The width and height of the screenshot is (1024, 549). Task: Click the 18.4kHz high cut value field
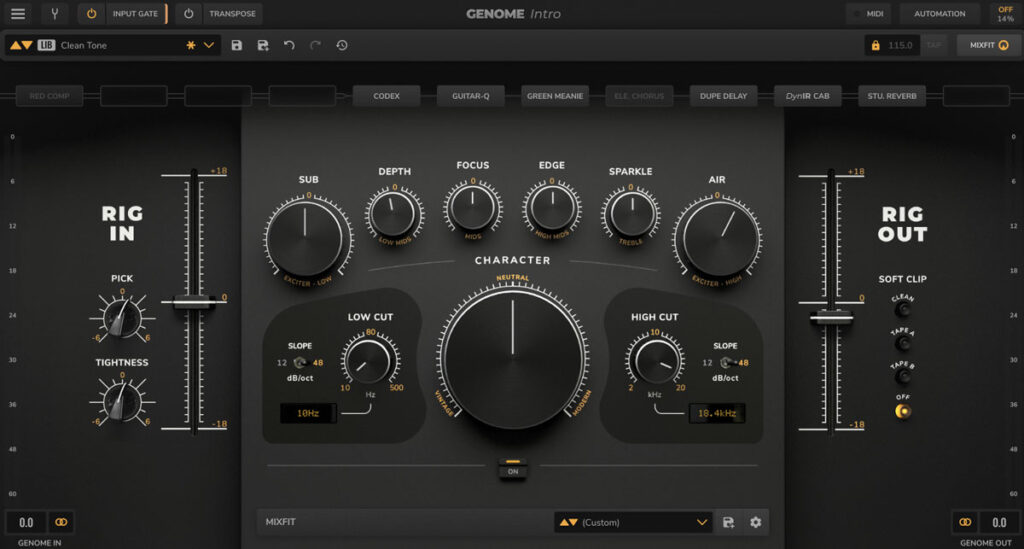click(716, 413)
